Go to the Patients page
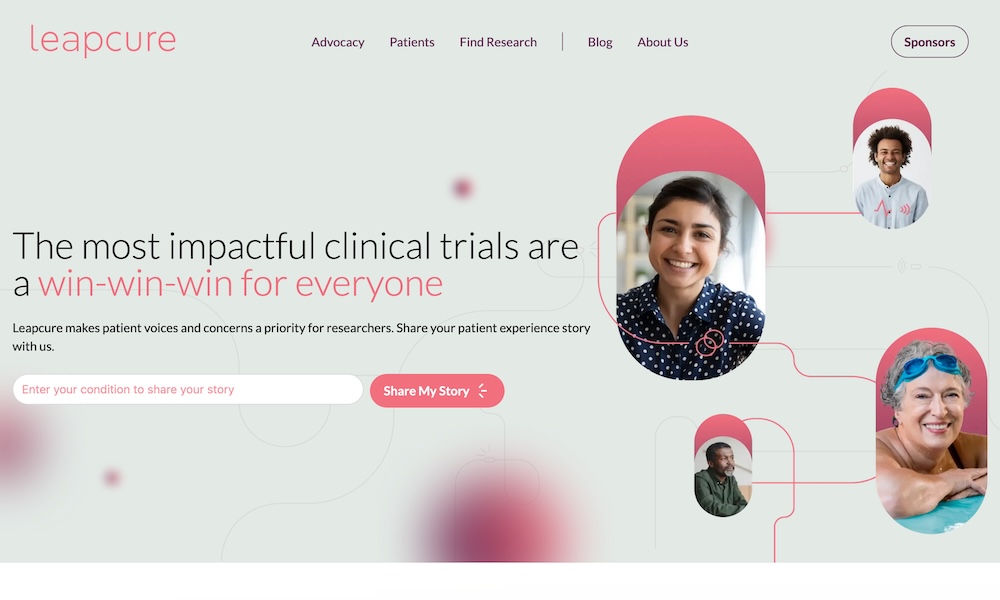 tap(412, 42)
